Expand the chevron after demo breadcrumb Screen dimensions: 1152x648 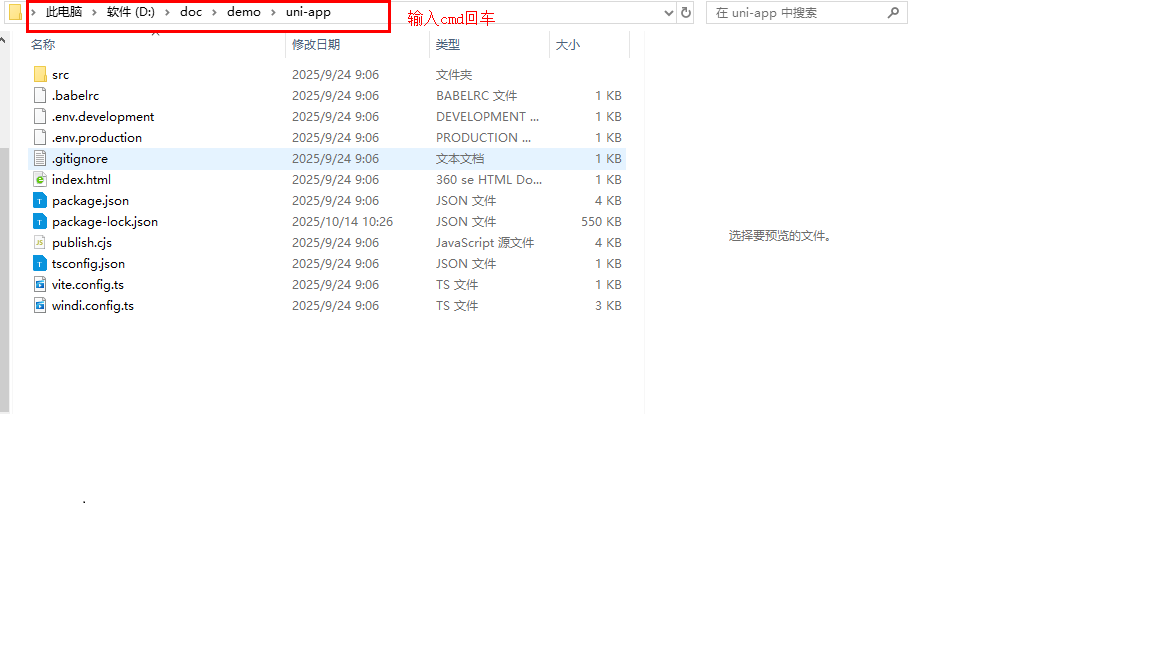273,13
